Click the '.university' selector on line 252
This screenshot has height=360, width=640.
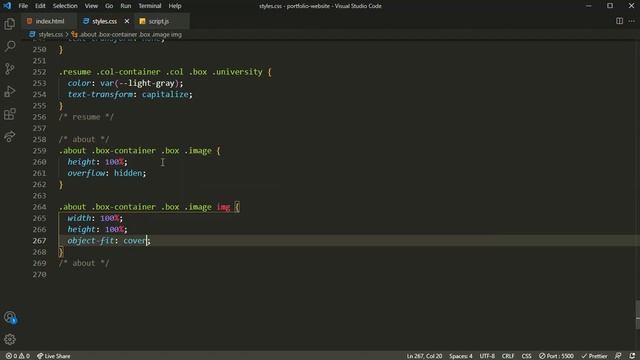[x=237, y=72]
